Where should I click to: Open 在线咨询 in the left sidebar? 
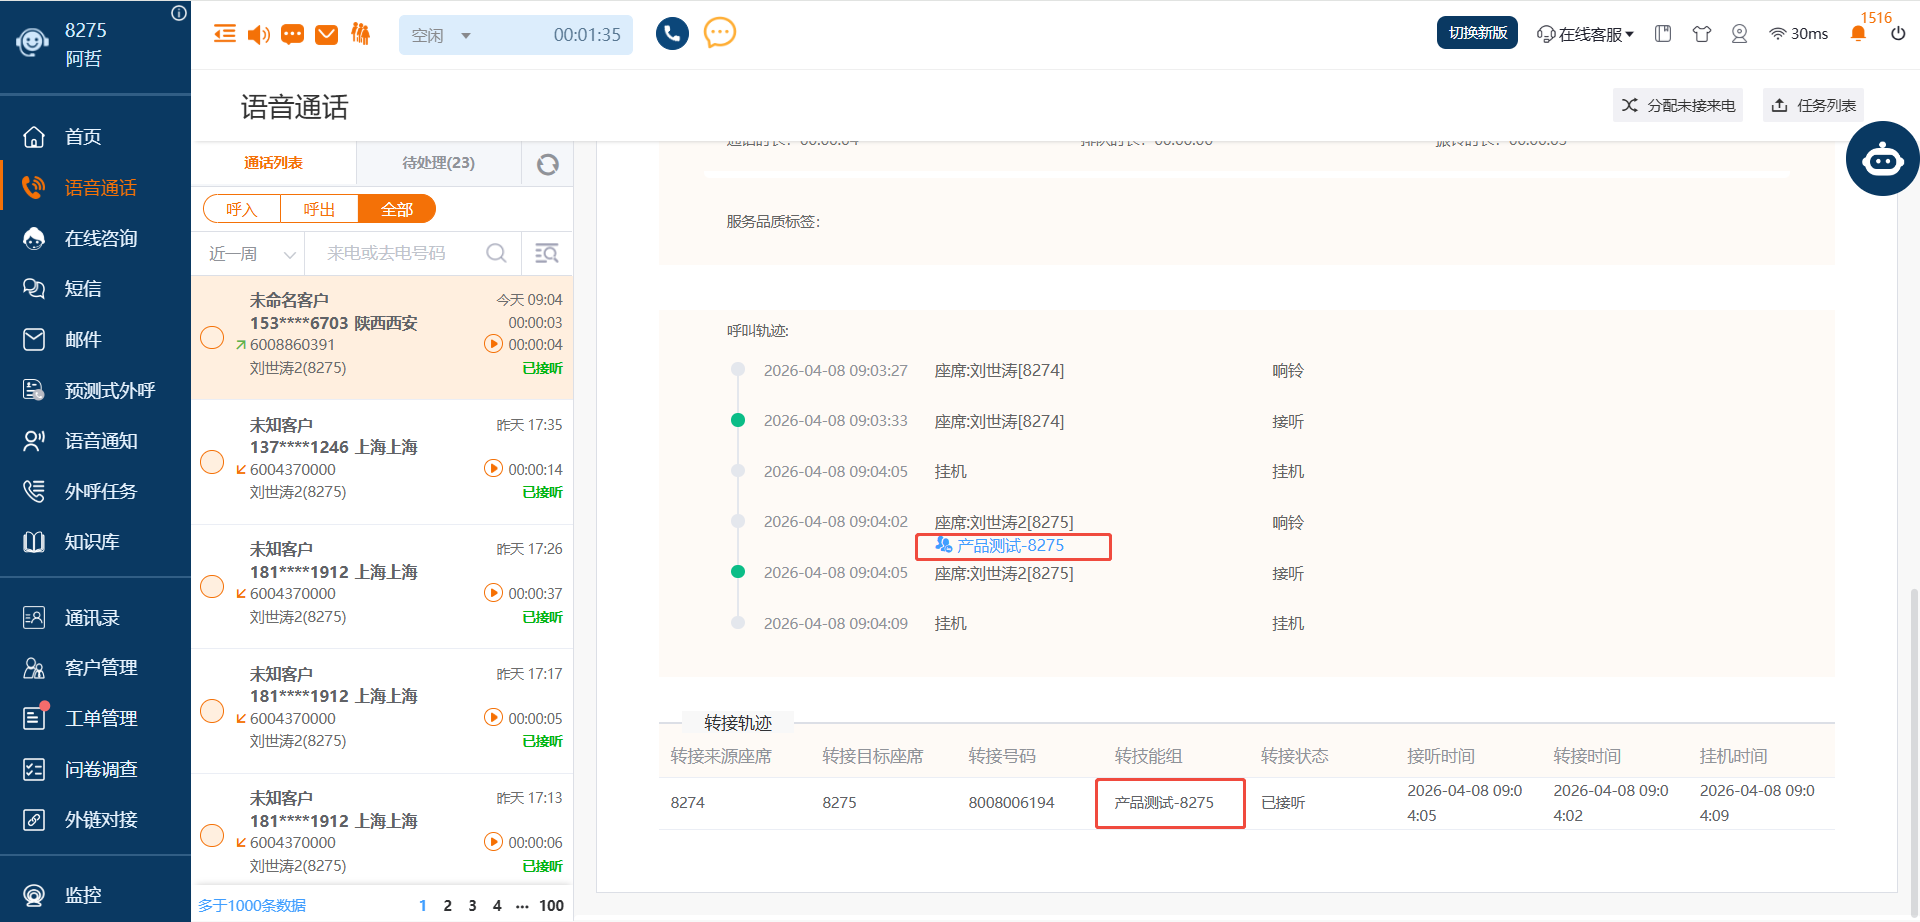[x=100, y=238]
